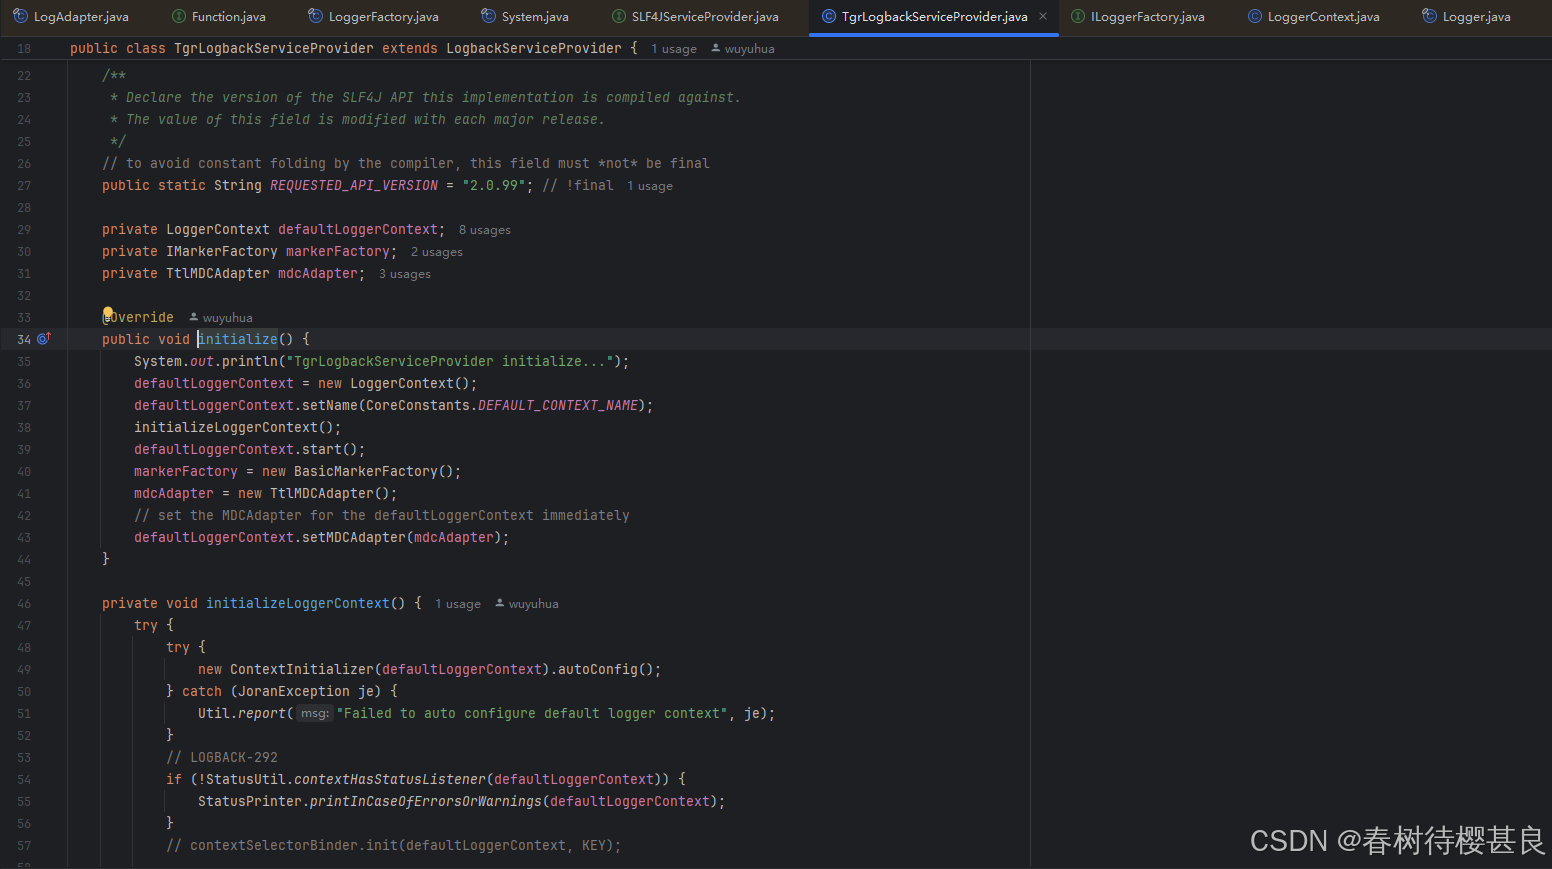
Task: Click author wuyuhua beside class declaration
Action: click(x=749, y=49)
